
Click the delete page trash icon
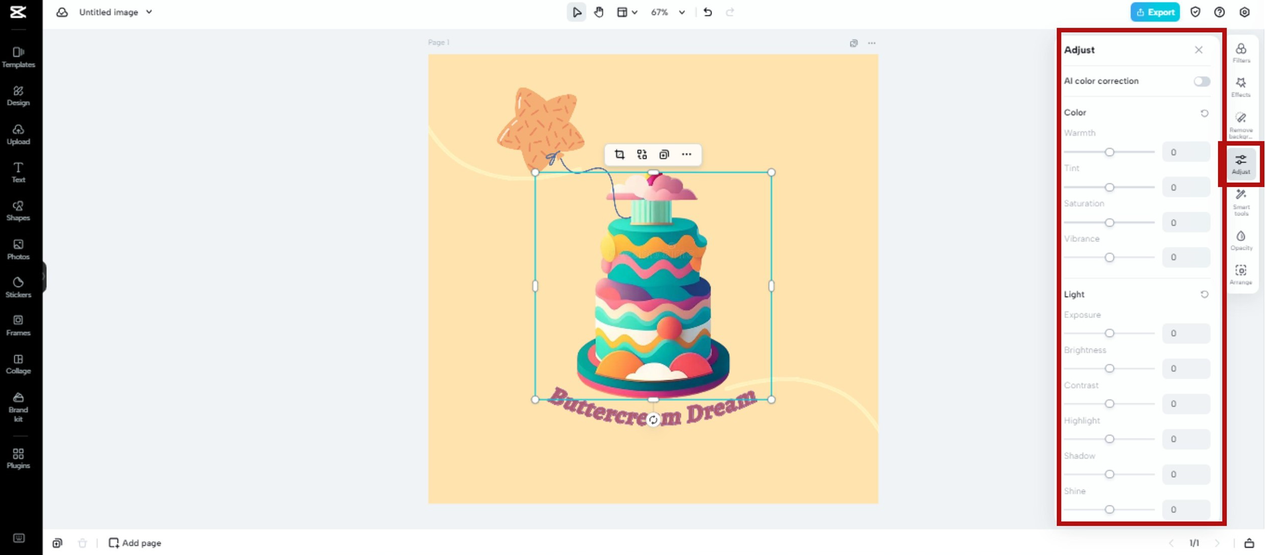[83, 543]
